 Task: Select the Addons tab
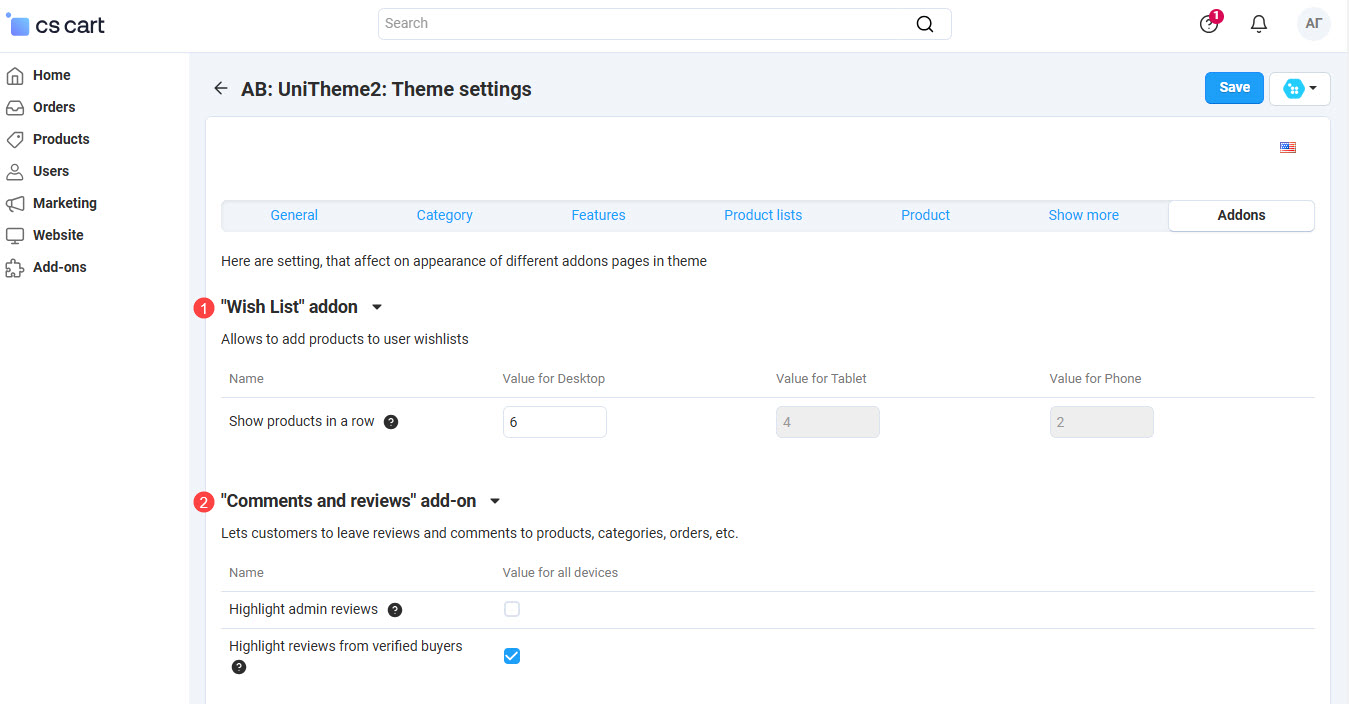click(1242, 215)
